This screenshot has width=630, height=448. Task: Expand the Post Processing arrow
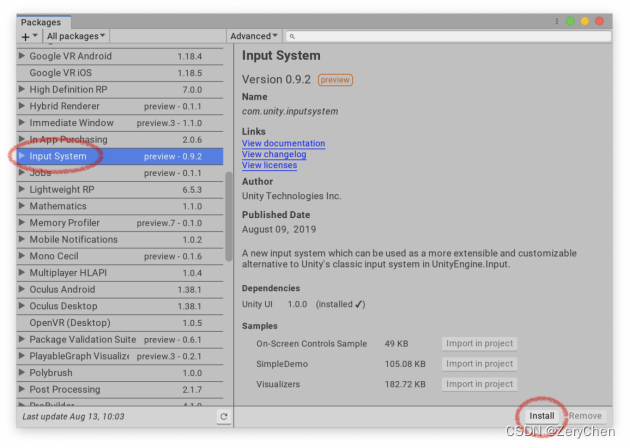tap(22, 389)
